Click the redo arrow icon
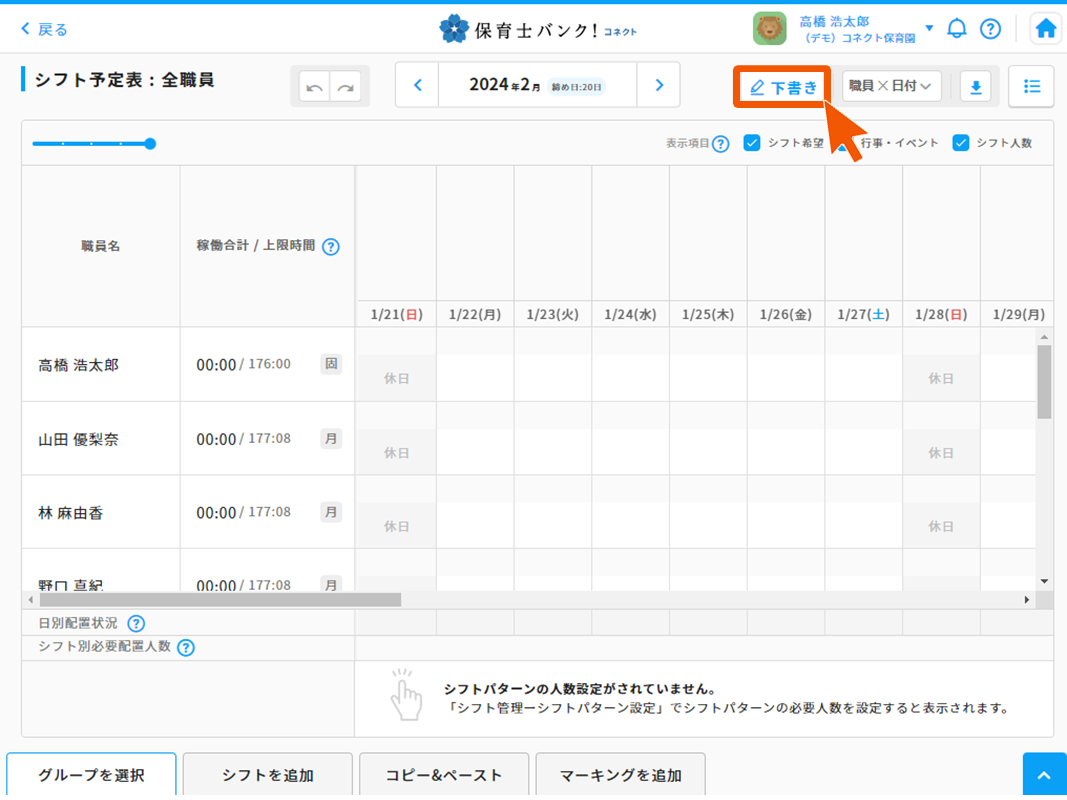Screen dimensions: 1067x800 (x=346, y=88)
